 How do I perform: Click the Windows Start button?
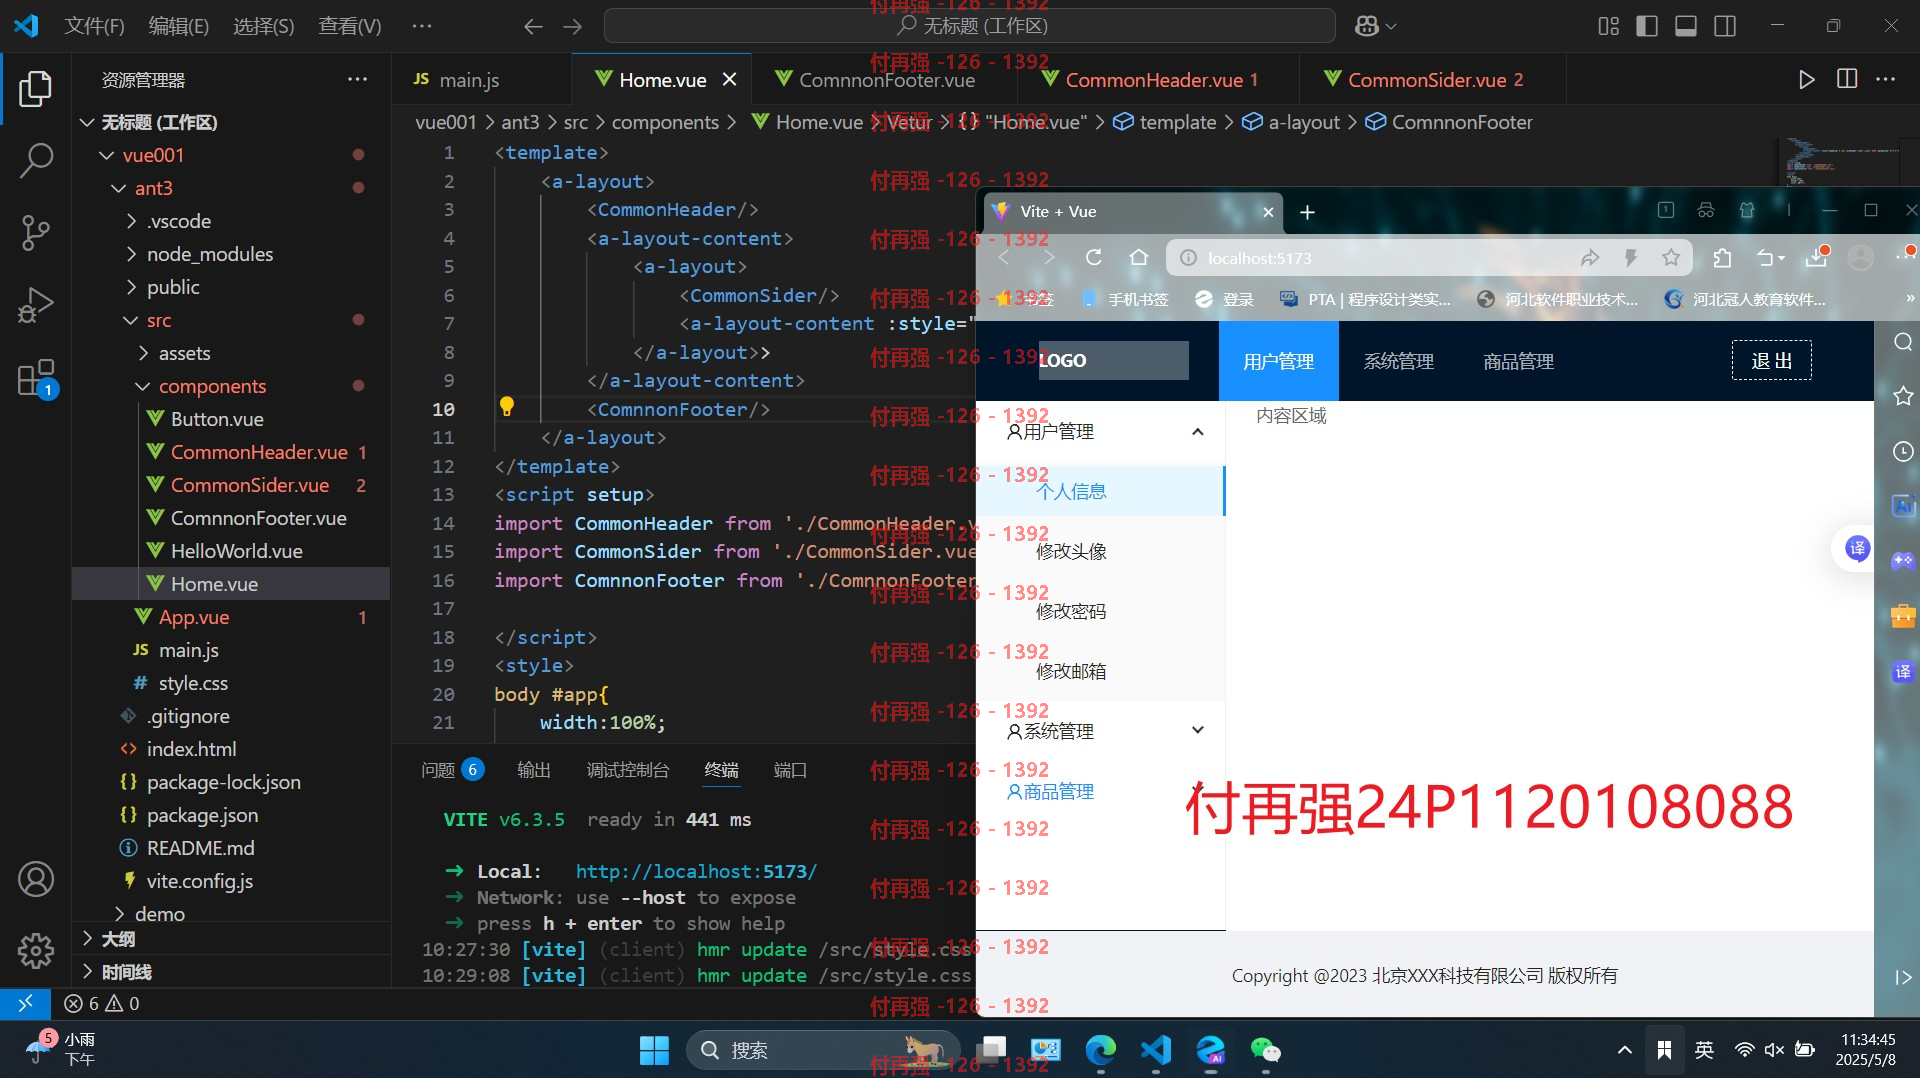654,1050
